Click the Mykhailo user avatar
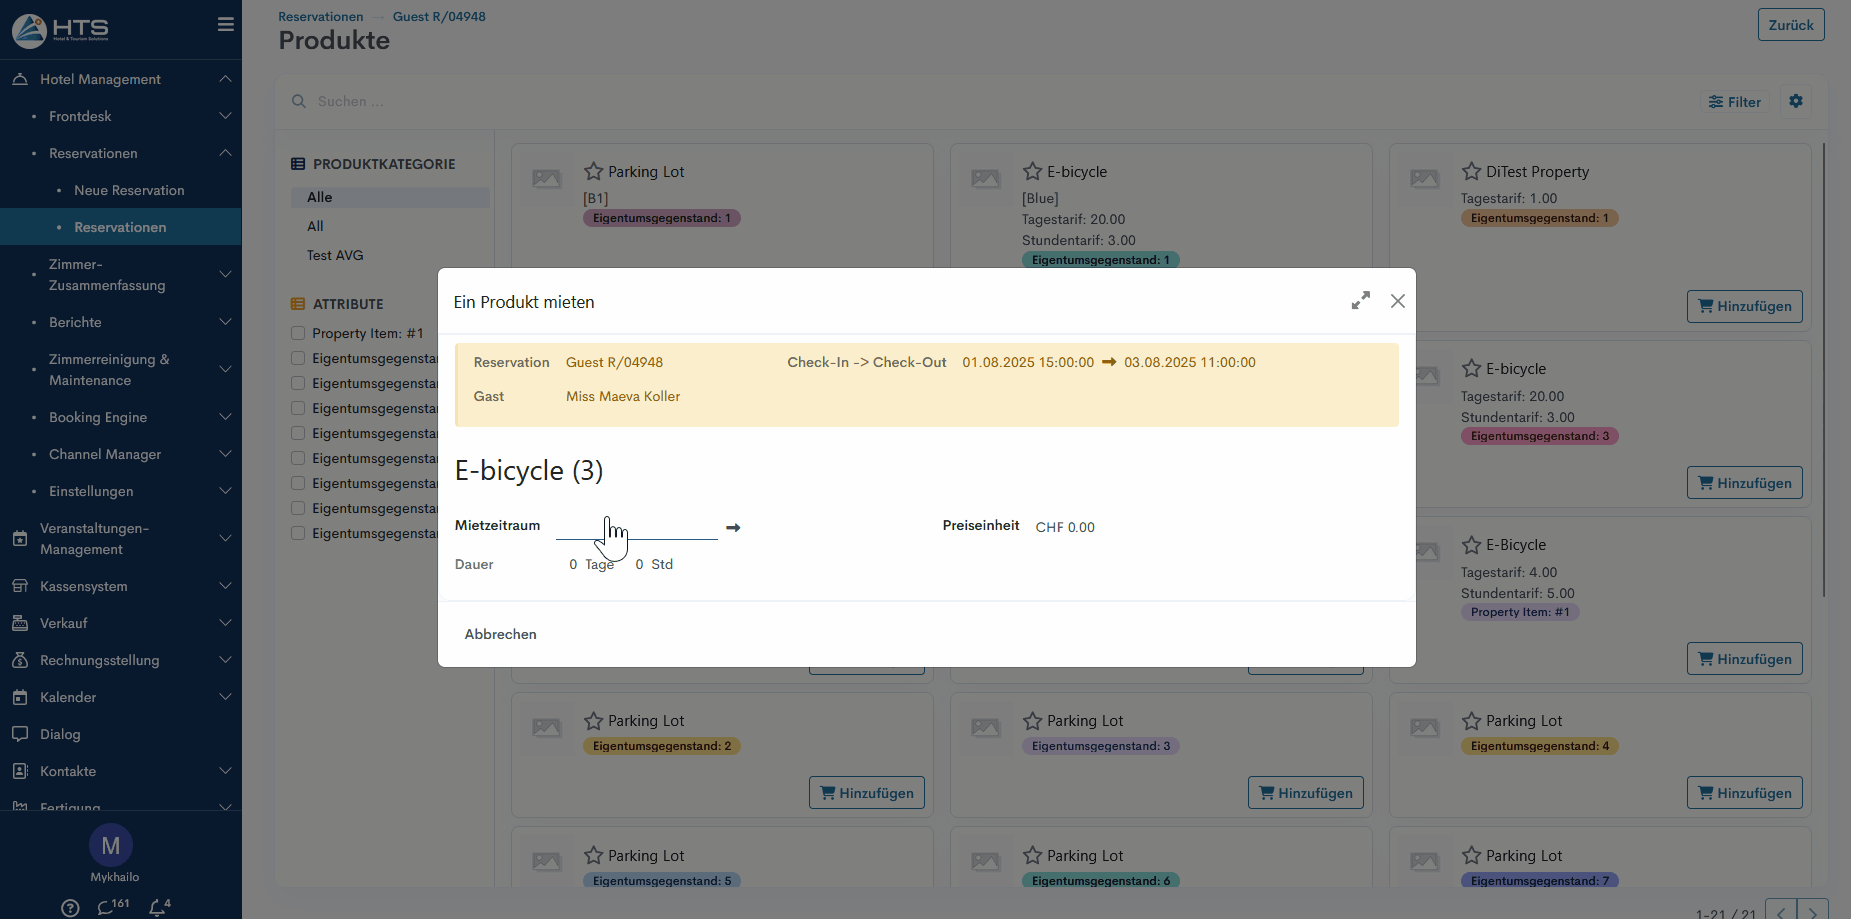 tap(111, 846)
